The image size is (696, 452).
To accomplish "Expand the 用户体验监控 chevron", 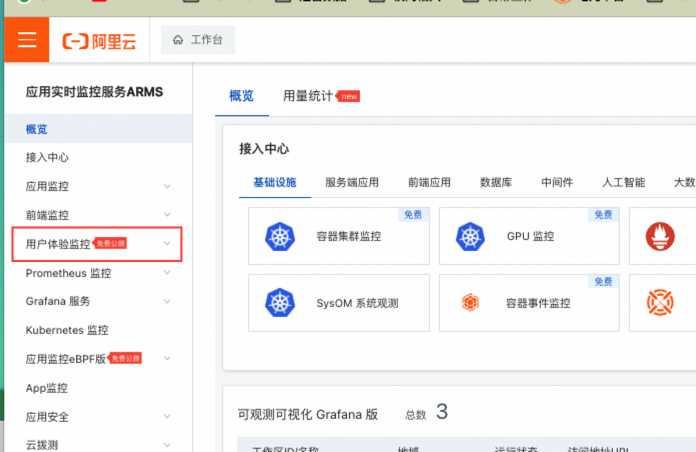I will [x=167, y=243].
